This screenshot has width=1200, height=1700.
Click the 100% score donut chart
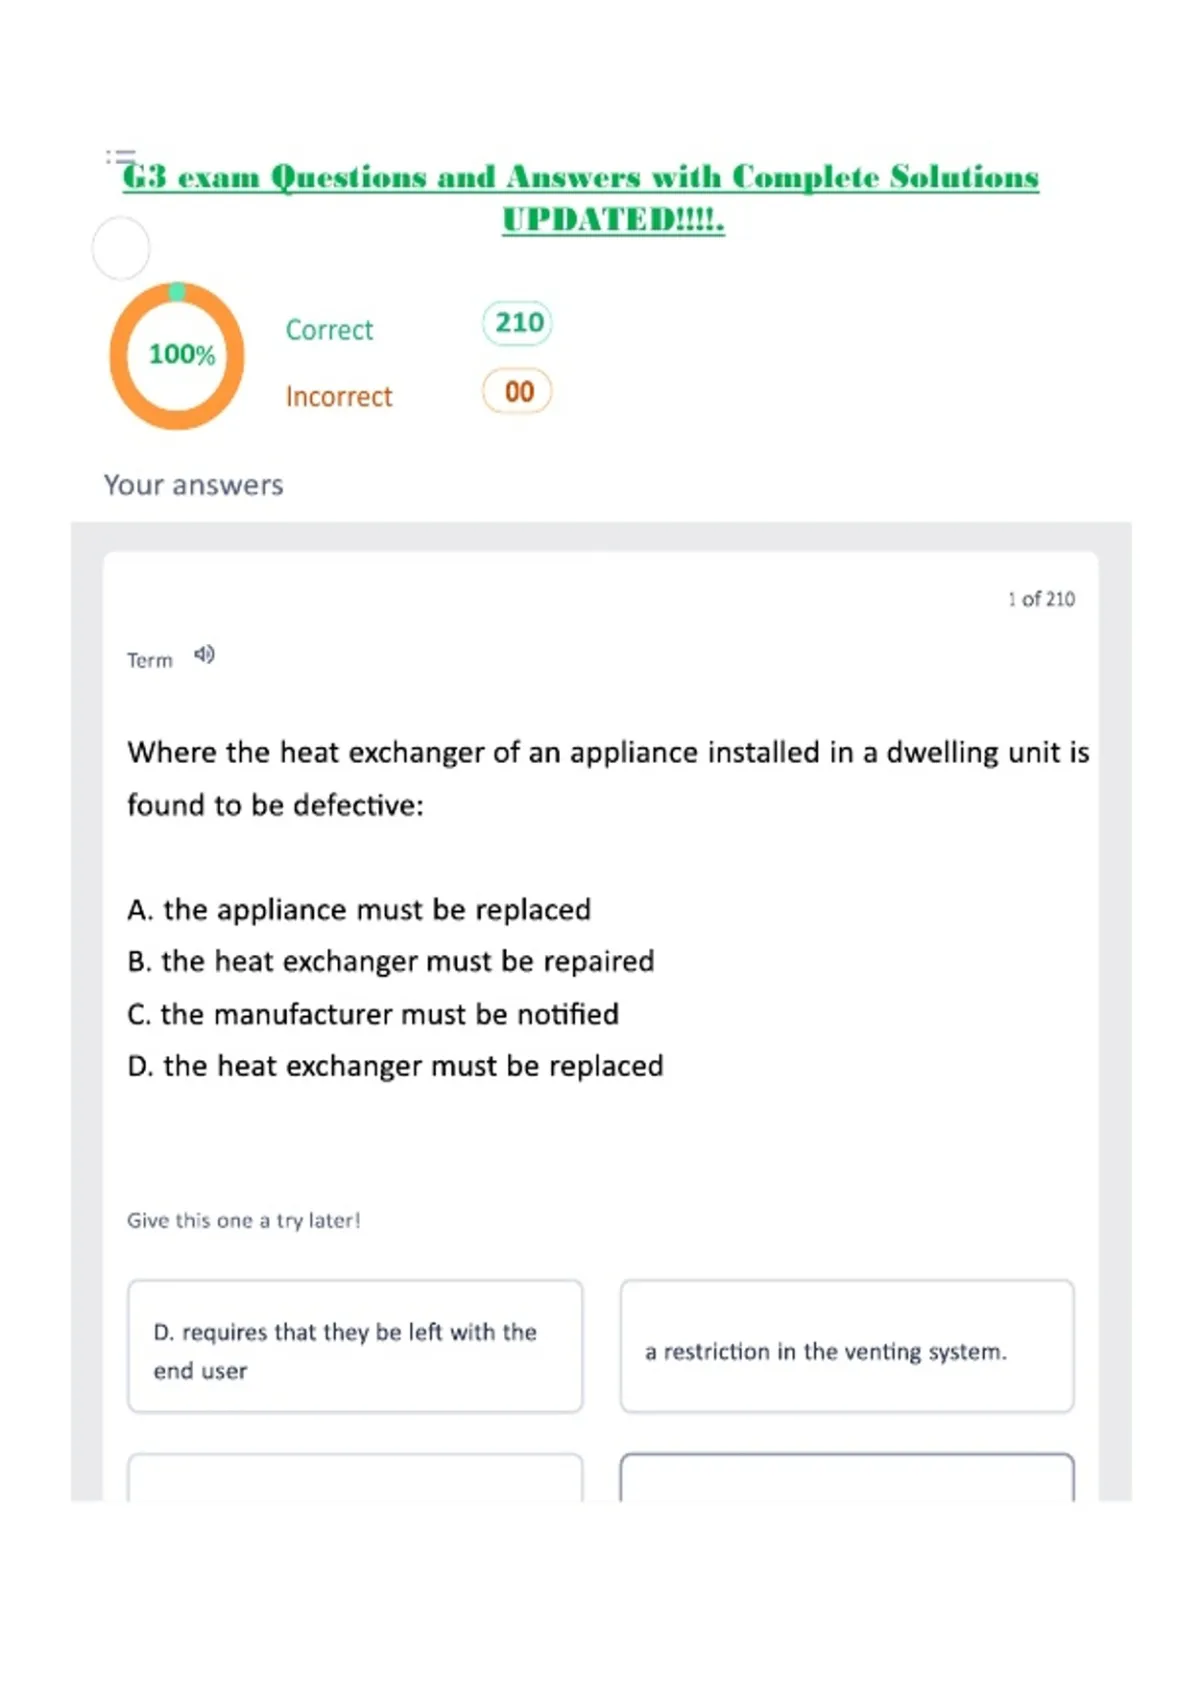(x=177, y=356)
